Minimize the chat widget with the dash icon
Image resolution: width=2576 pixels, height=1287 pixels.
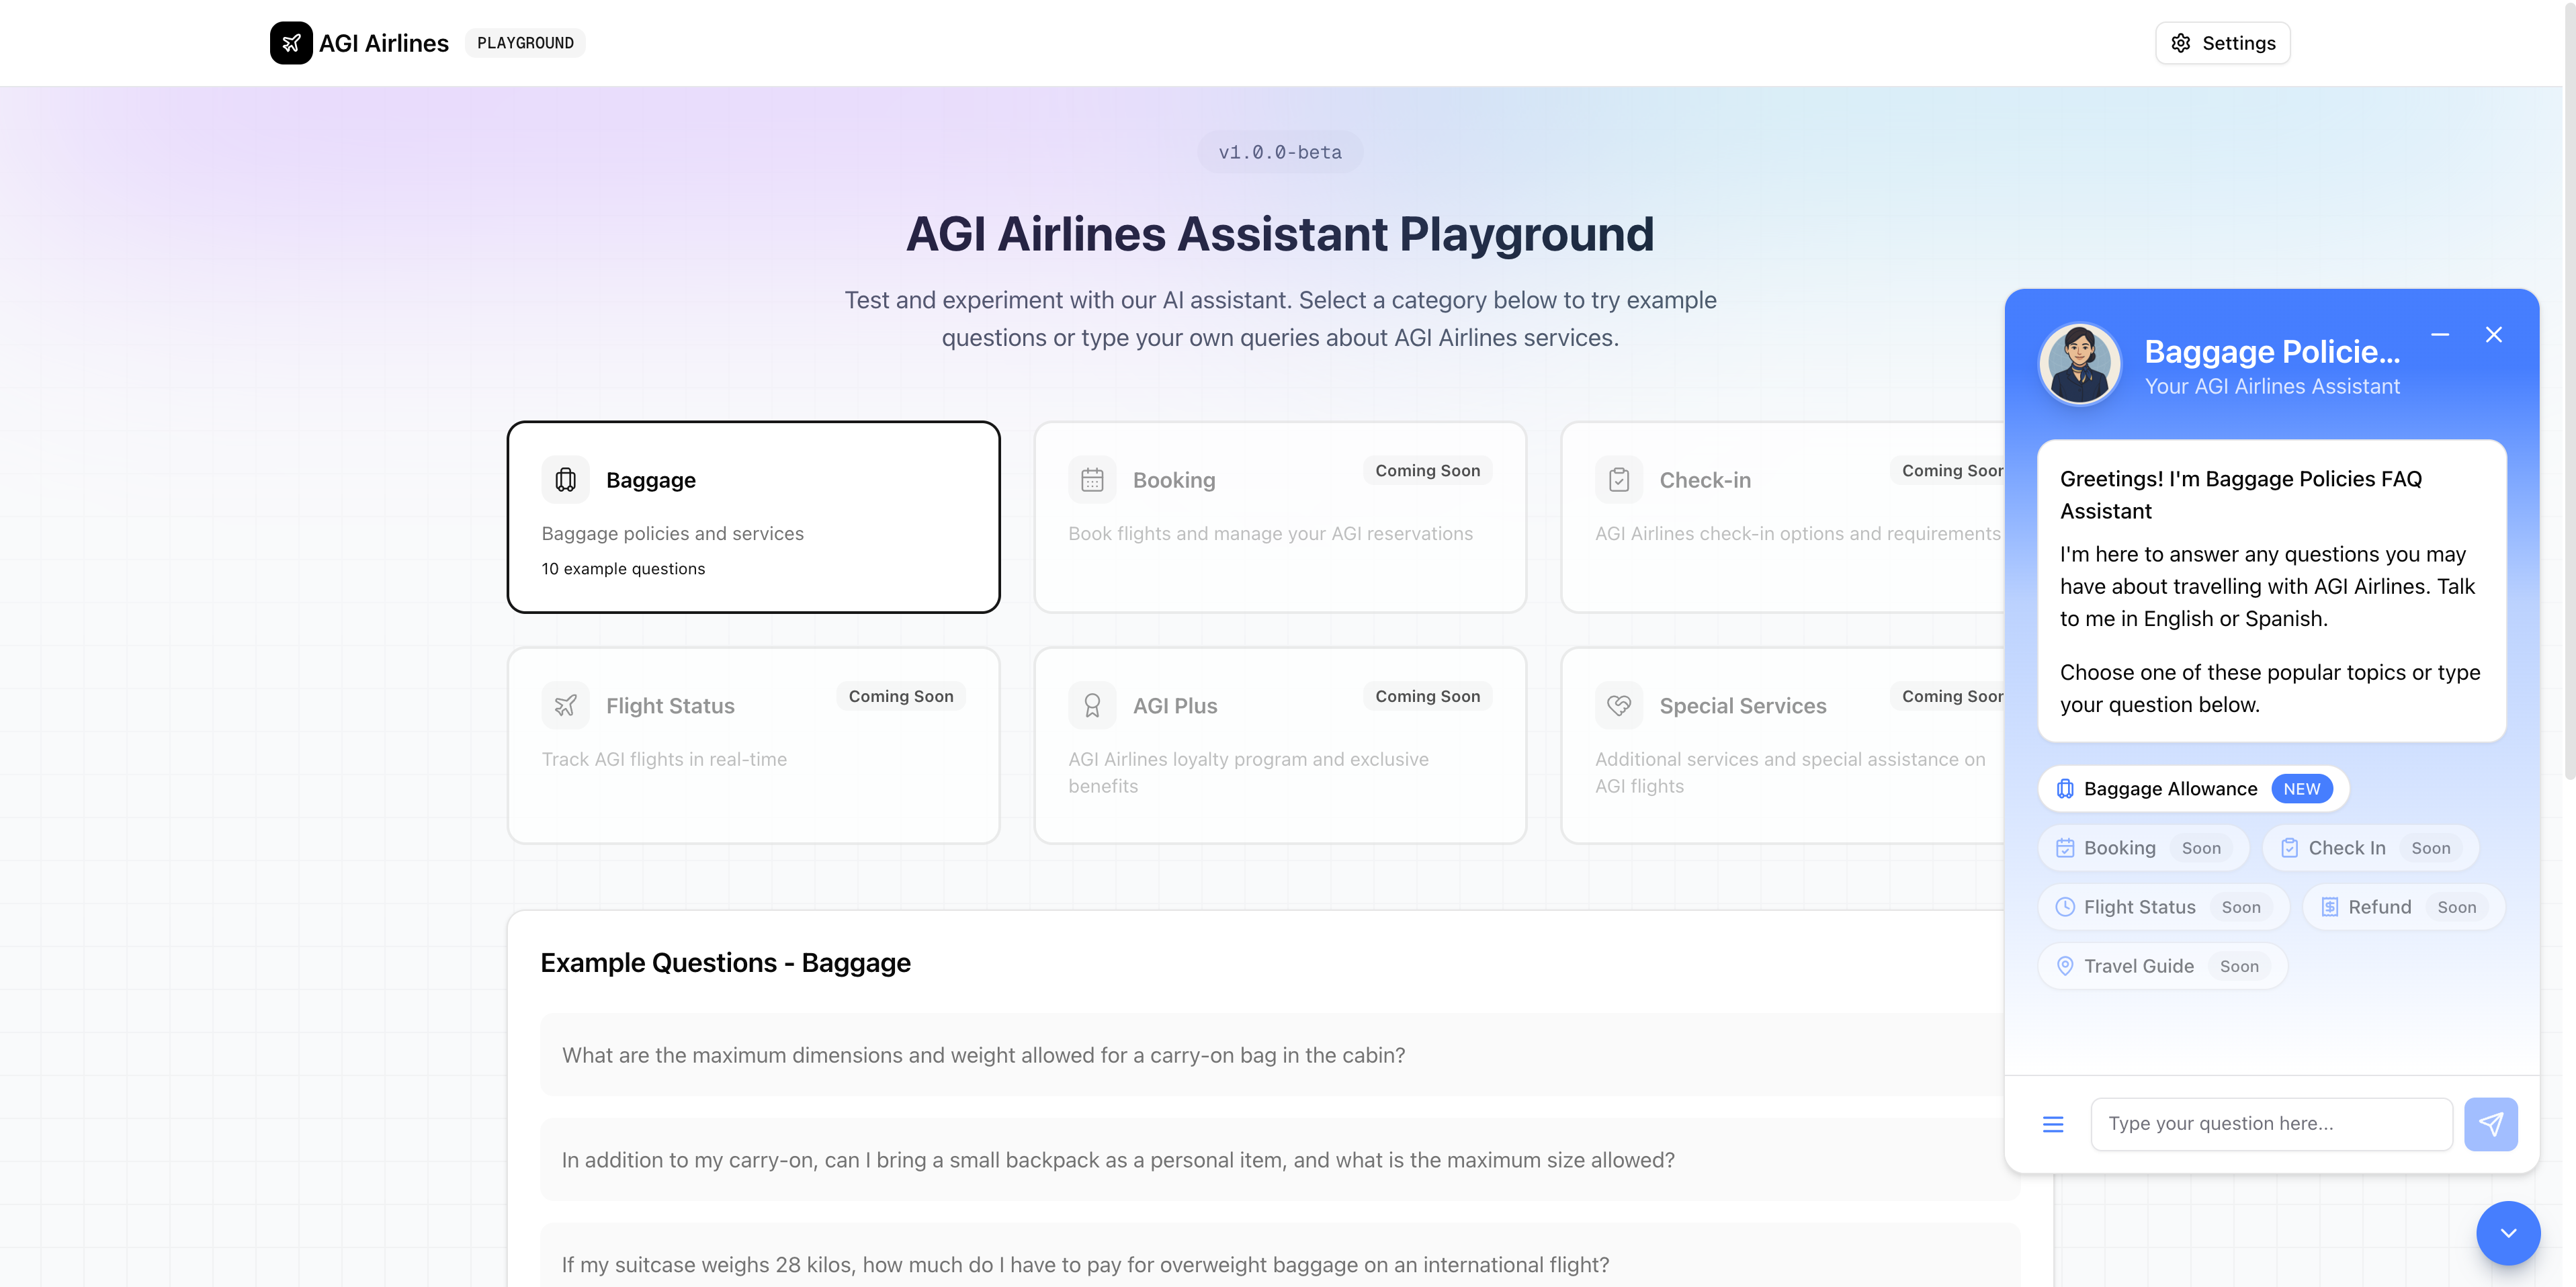pyautogui.click(x=2440, y=335)
